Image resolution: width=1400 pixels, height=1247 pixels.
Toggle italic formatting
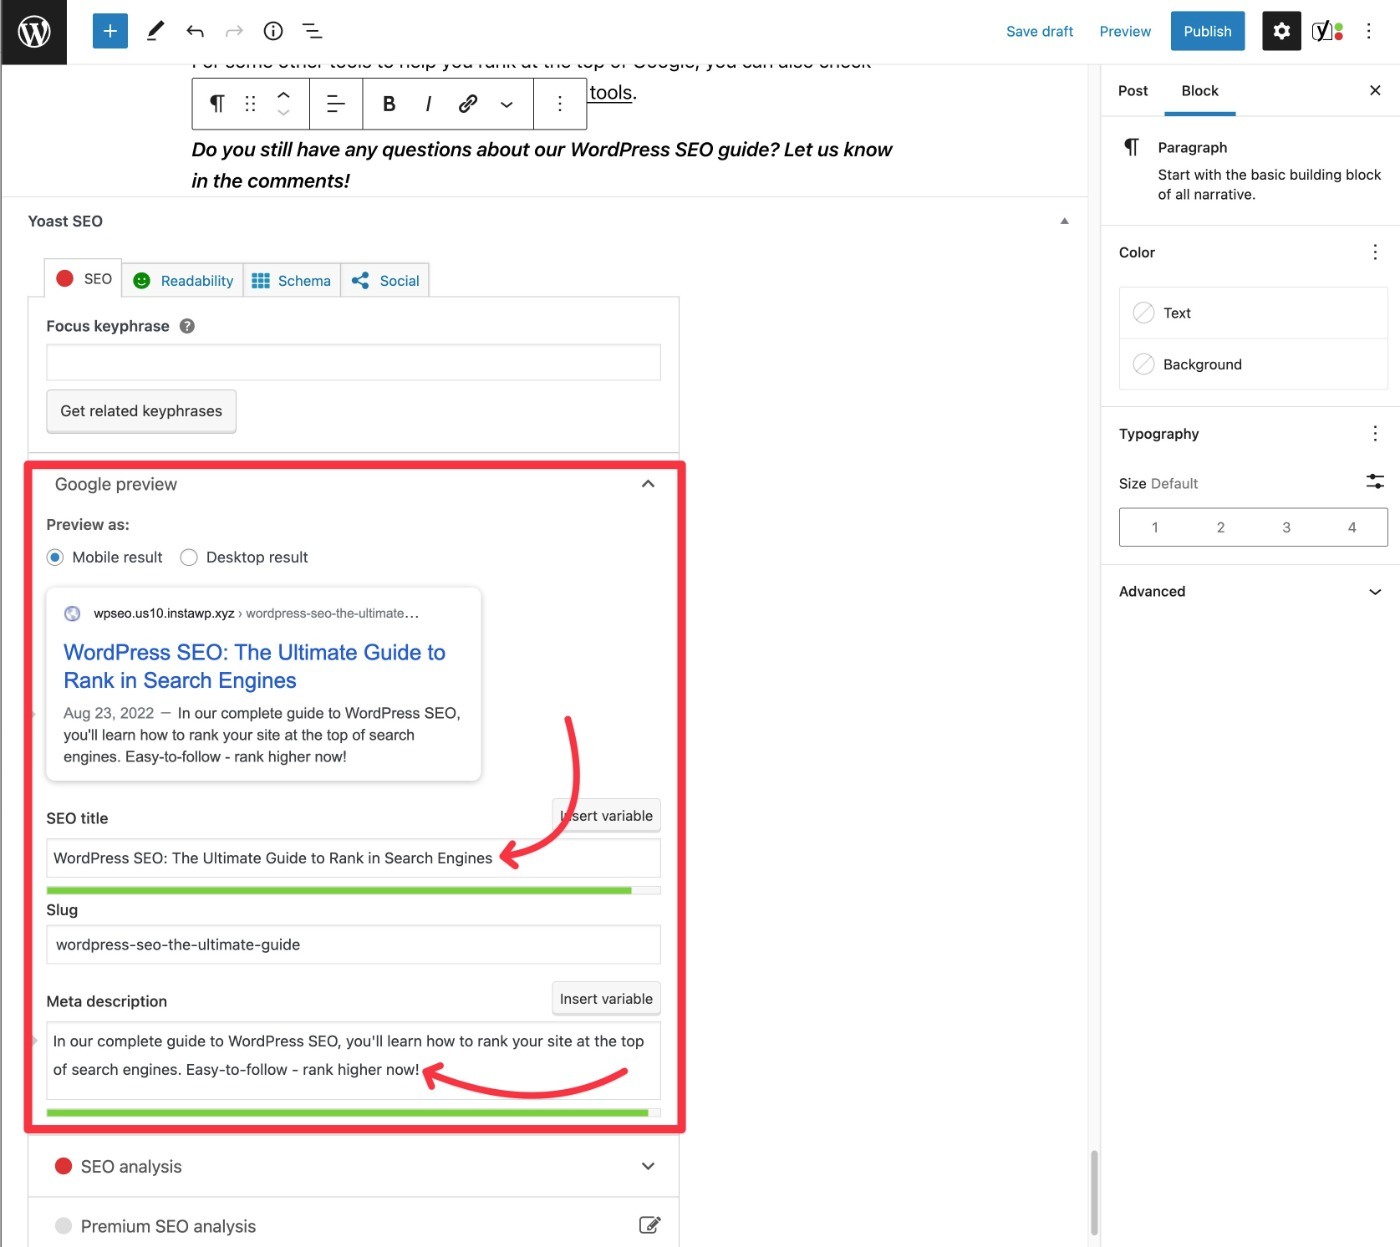tap(428, 103)
